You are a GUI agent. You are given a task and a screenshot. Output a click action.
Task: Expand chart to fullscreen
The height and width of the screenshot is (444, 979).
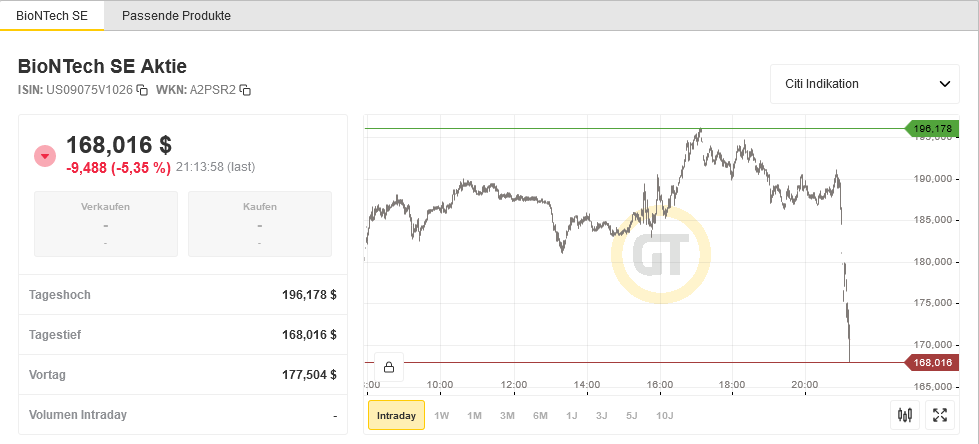[x=939, y=415]
